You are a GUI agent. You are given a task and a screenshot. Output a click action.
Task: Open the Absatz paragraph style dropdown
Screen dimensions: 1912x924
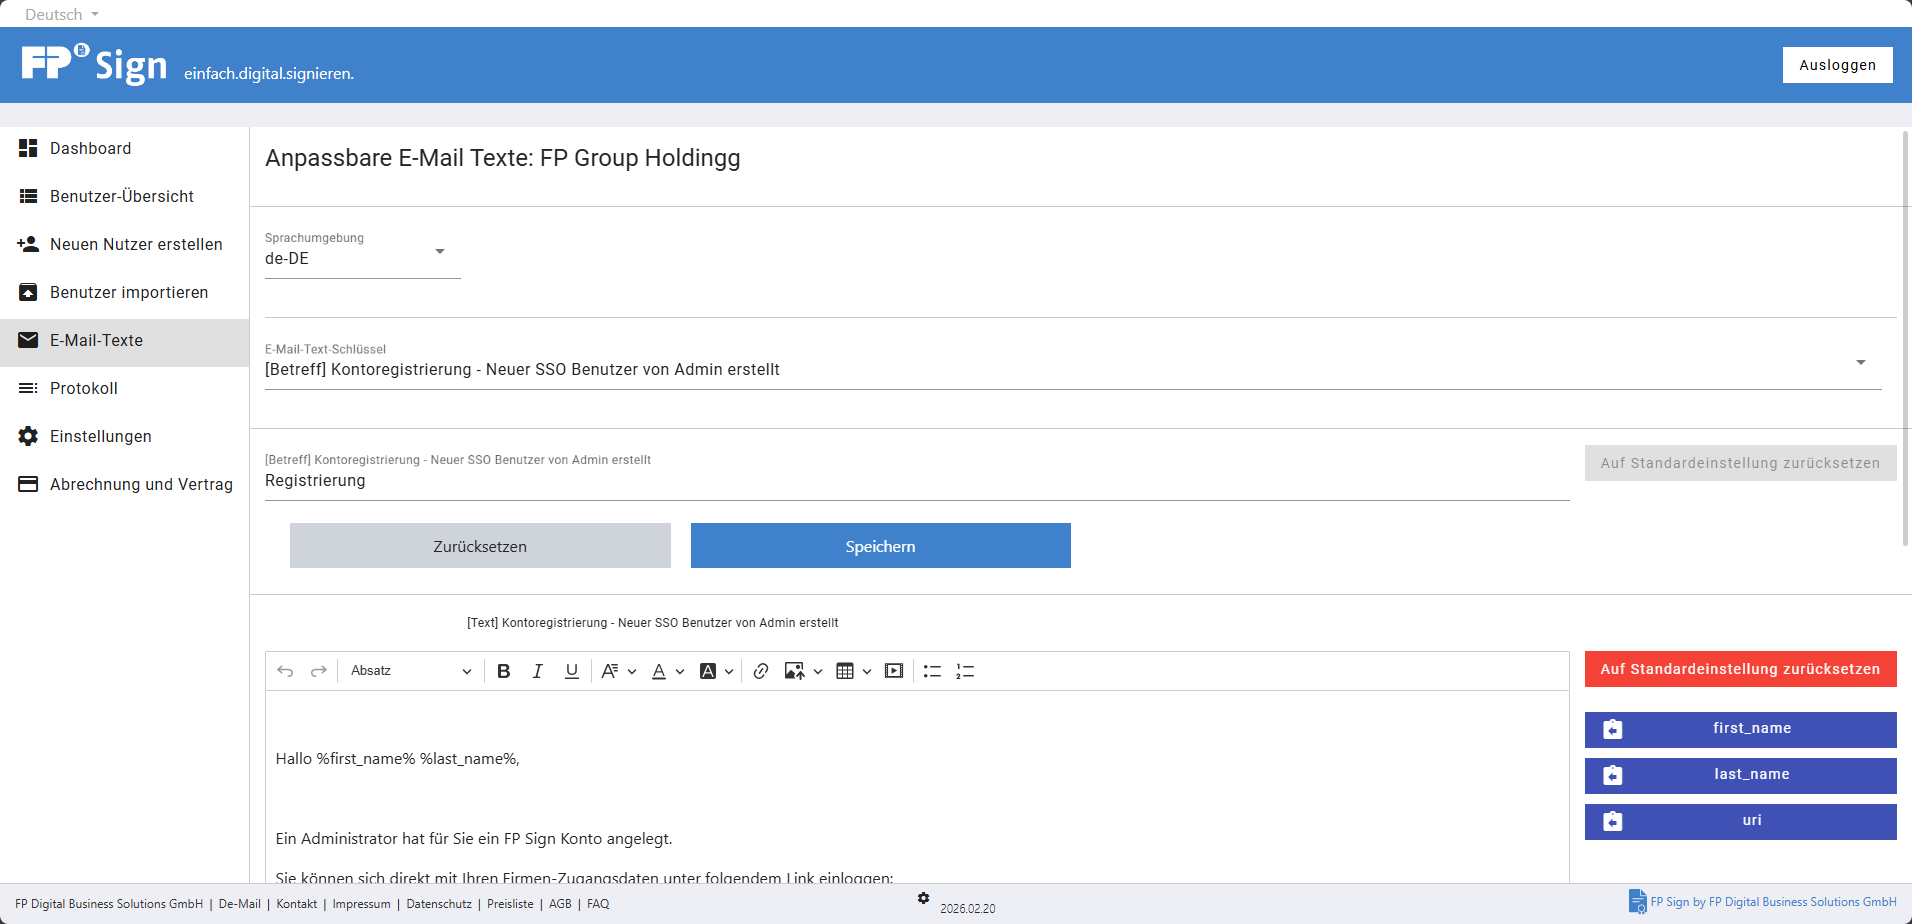pos(410,671)
